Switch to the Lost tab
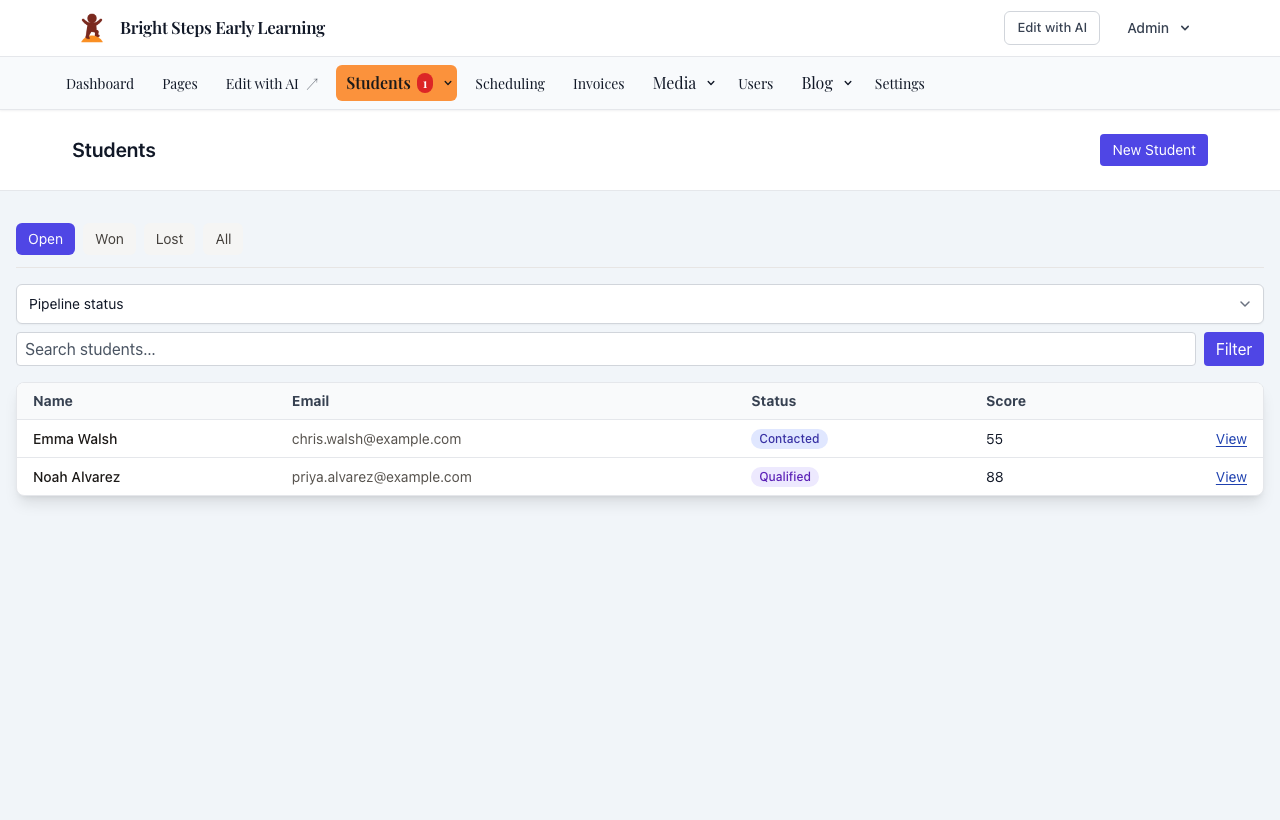Viewport: 1280px width, 820px height. 170,239
